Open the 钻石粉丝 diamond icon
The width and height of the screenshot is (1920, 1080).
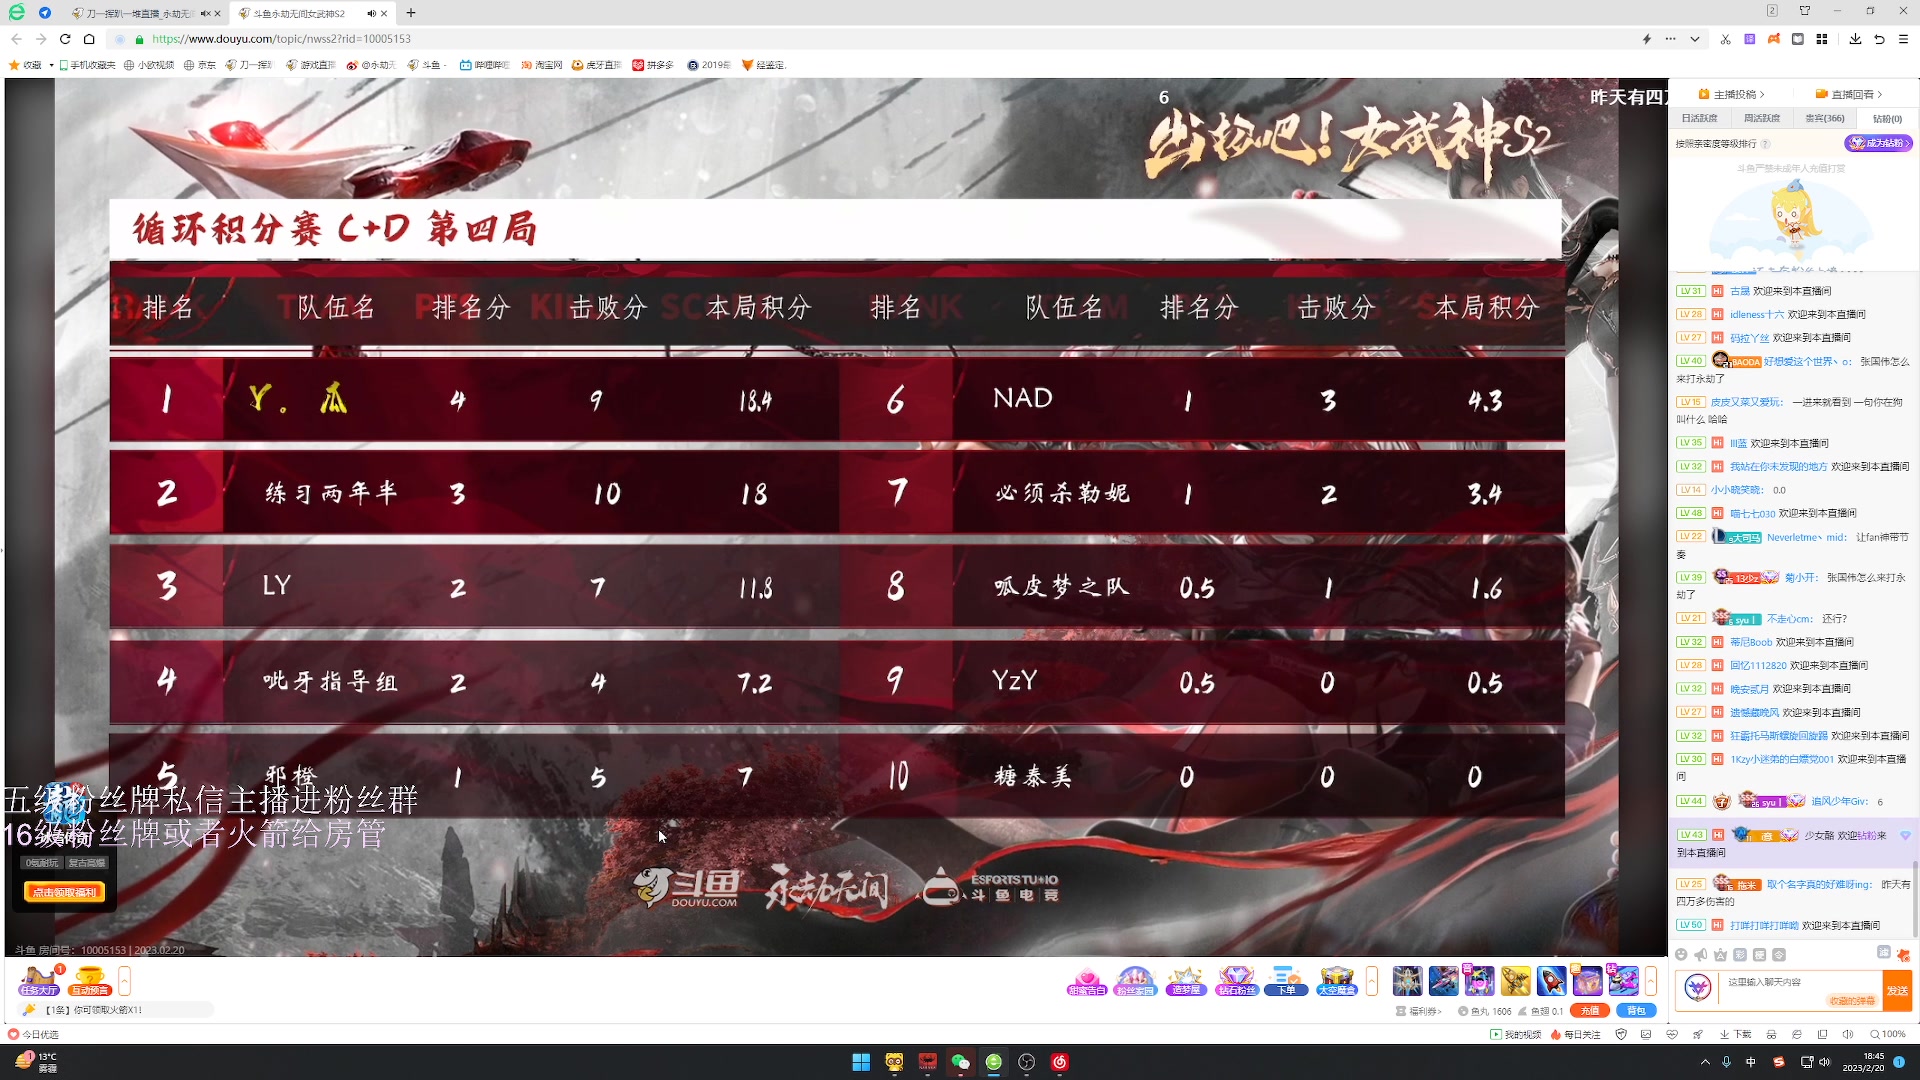[1236, 981]
